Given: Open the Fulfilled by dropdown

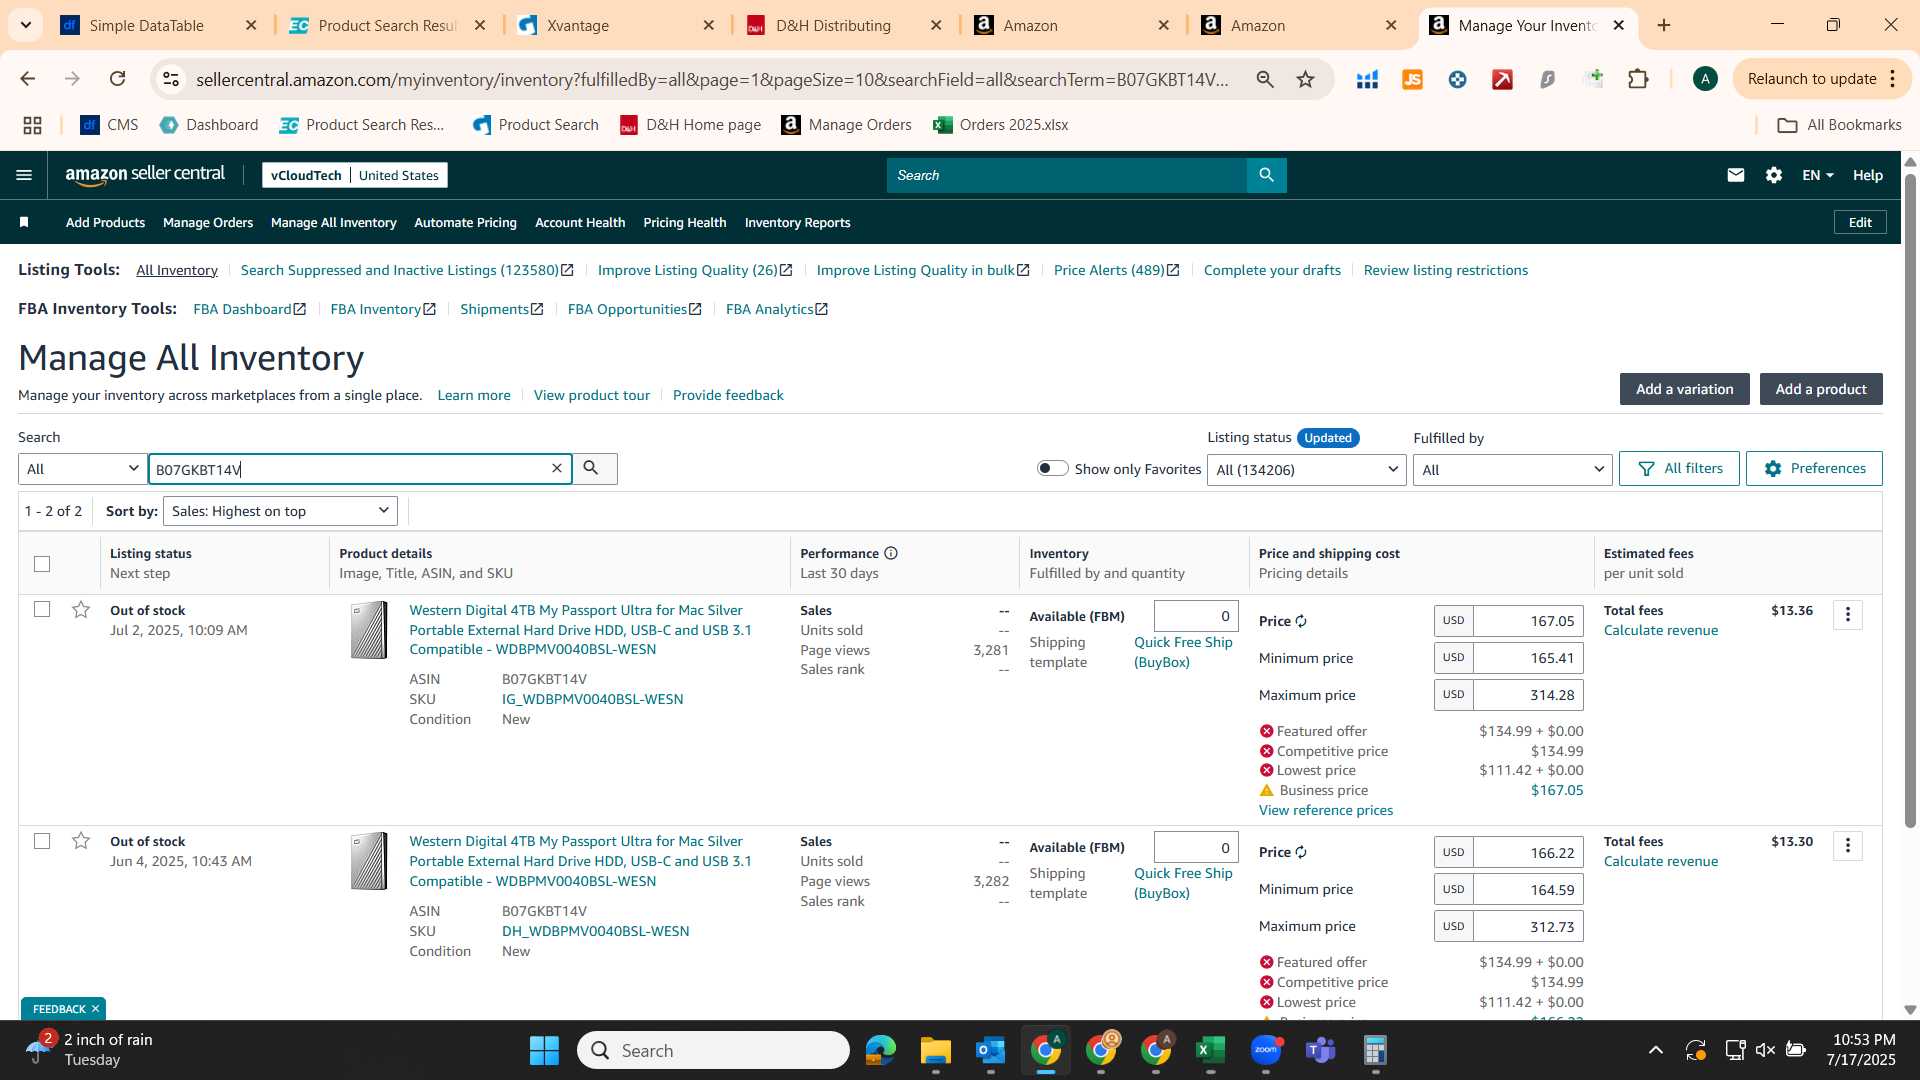Looking at the screenshot, I should pyautogui.click(x=1512, y=470).
